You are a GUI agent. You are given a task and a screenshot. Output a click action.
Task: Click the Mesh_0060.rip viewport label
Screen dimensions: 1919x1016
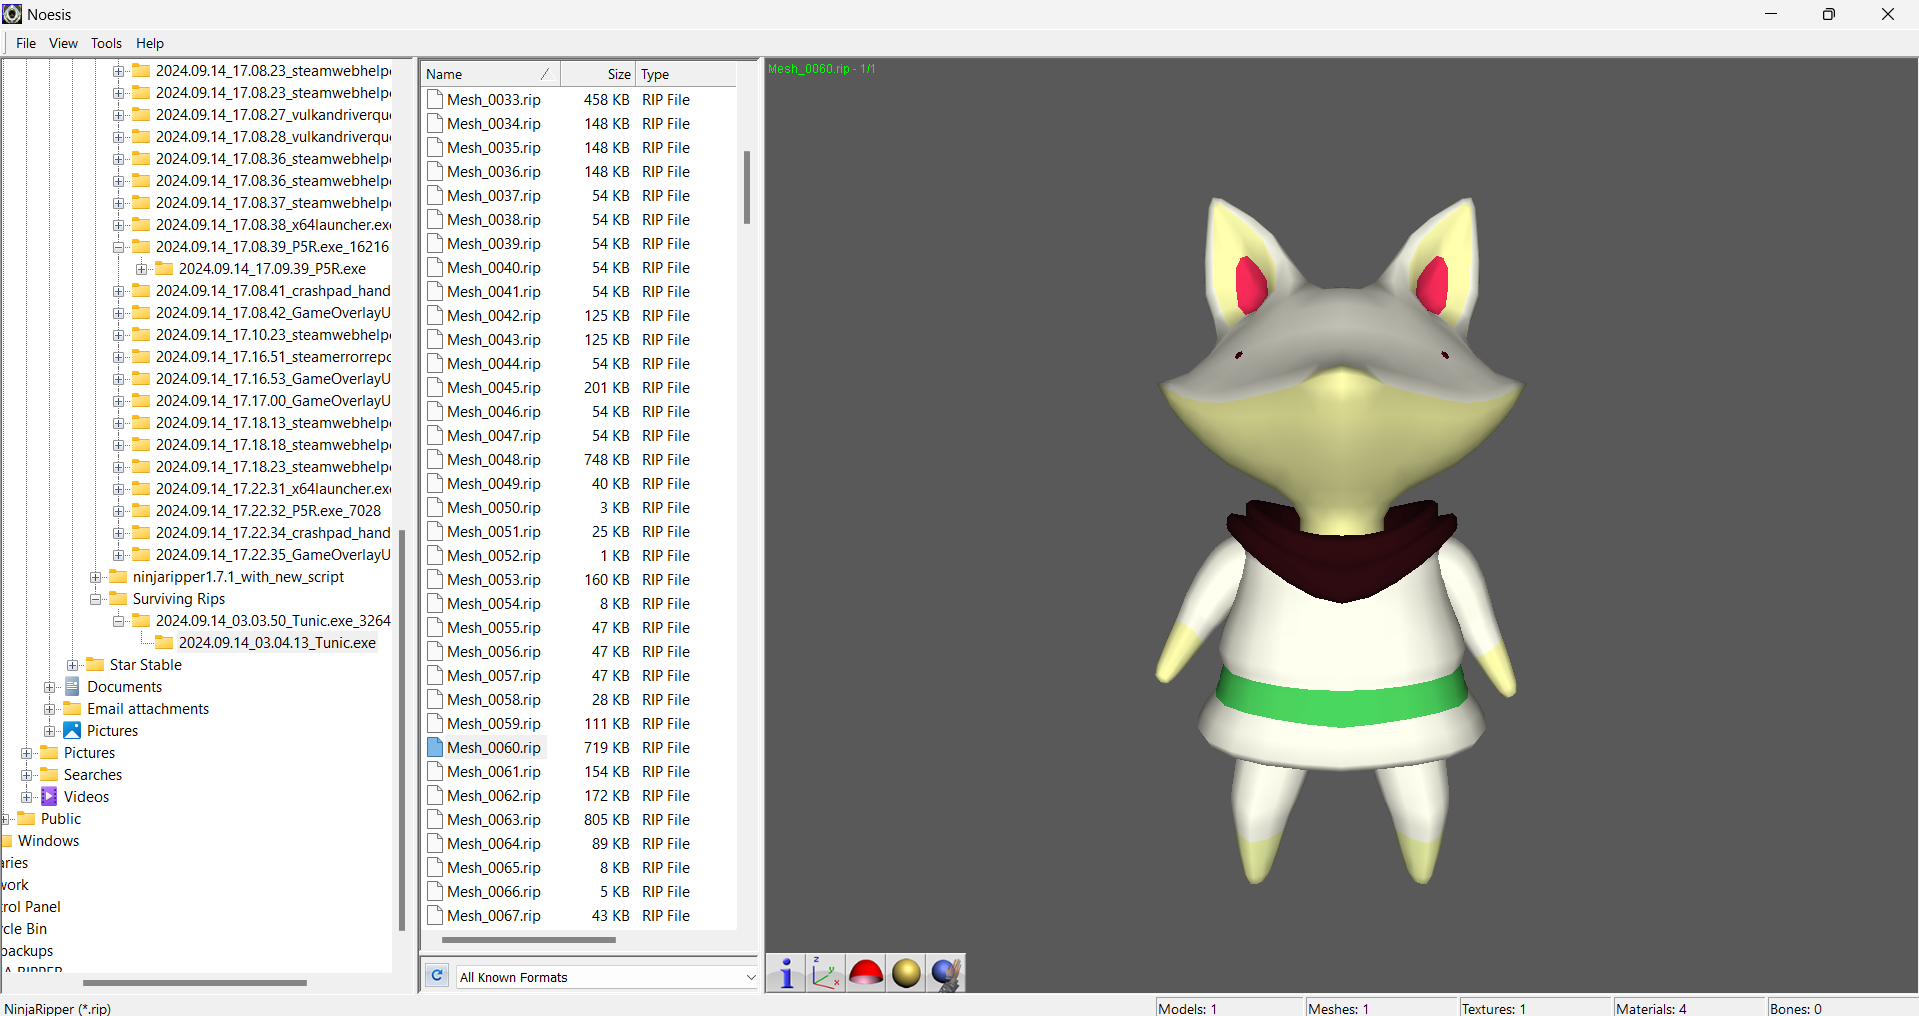pyautogui.click(x=821, y=69)
